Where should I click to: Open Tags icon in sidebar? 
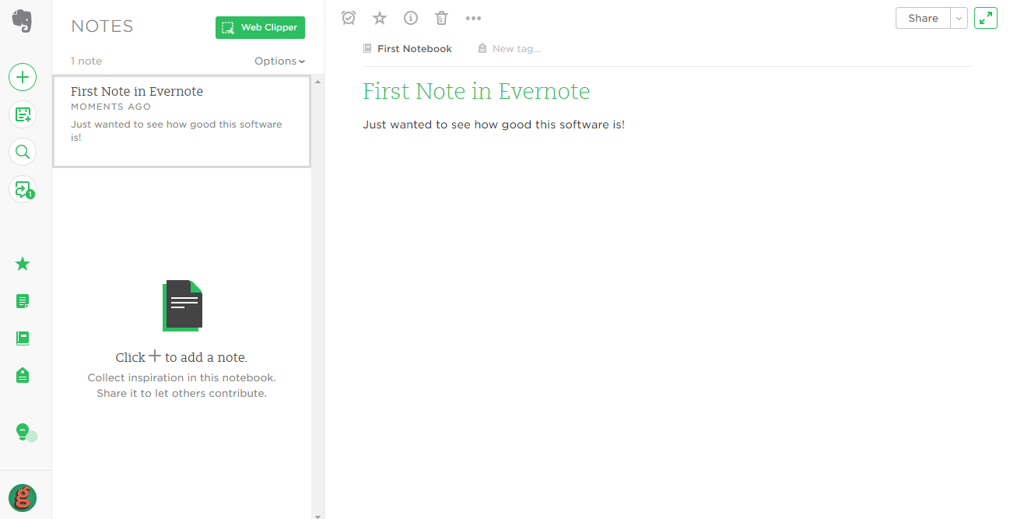pos(23,375)
